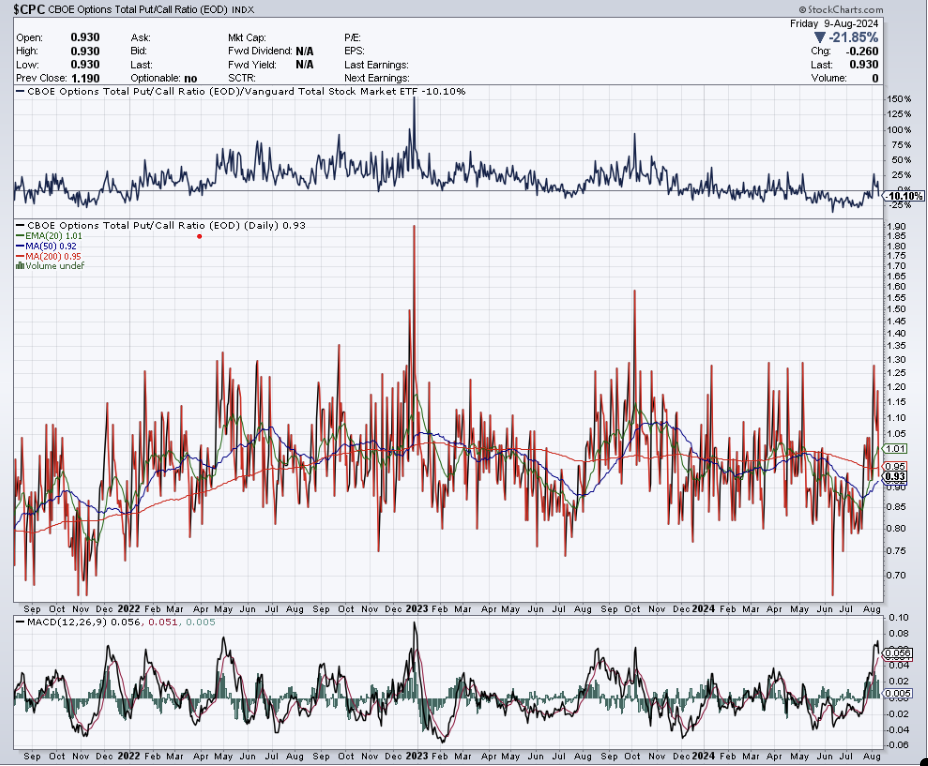Click the 150% axis label in ratio panel
Screen dimensions: 928x766
pyautogui.click(x=898, y=99)
